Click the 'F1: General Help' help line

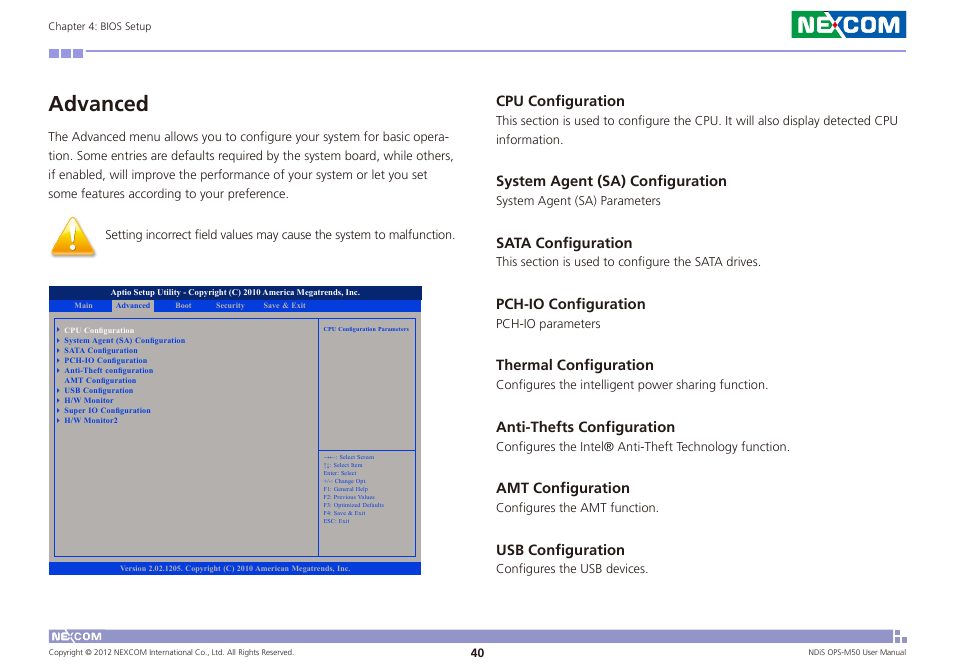pos(346,489)
